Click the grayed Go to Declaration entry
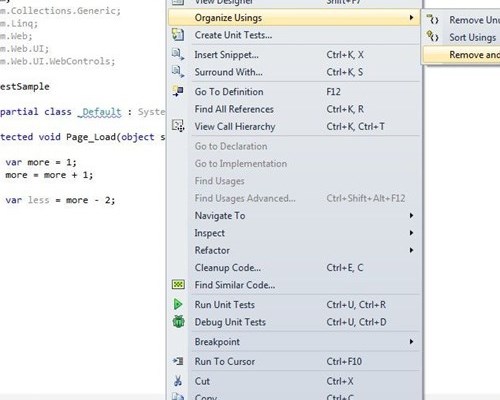 294,146
